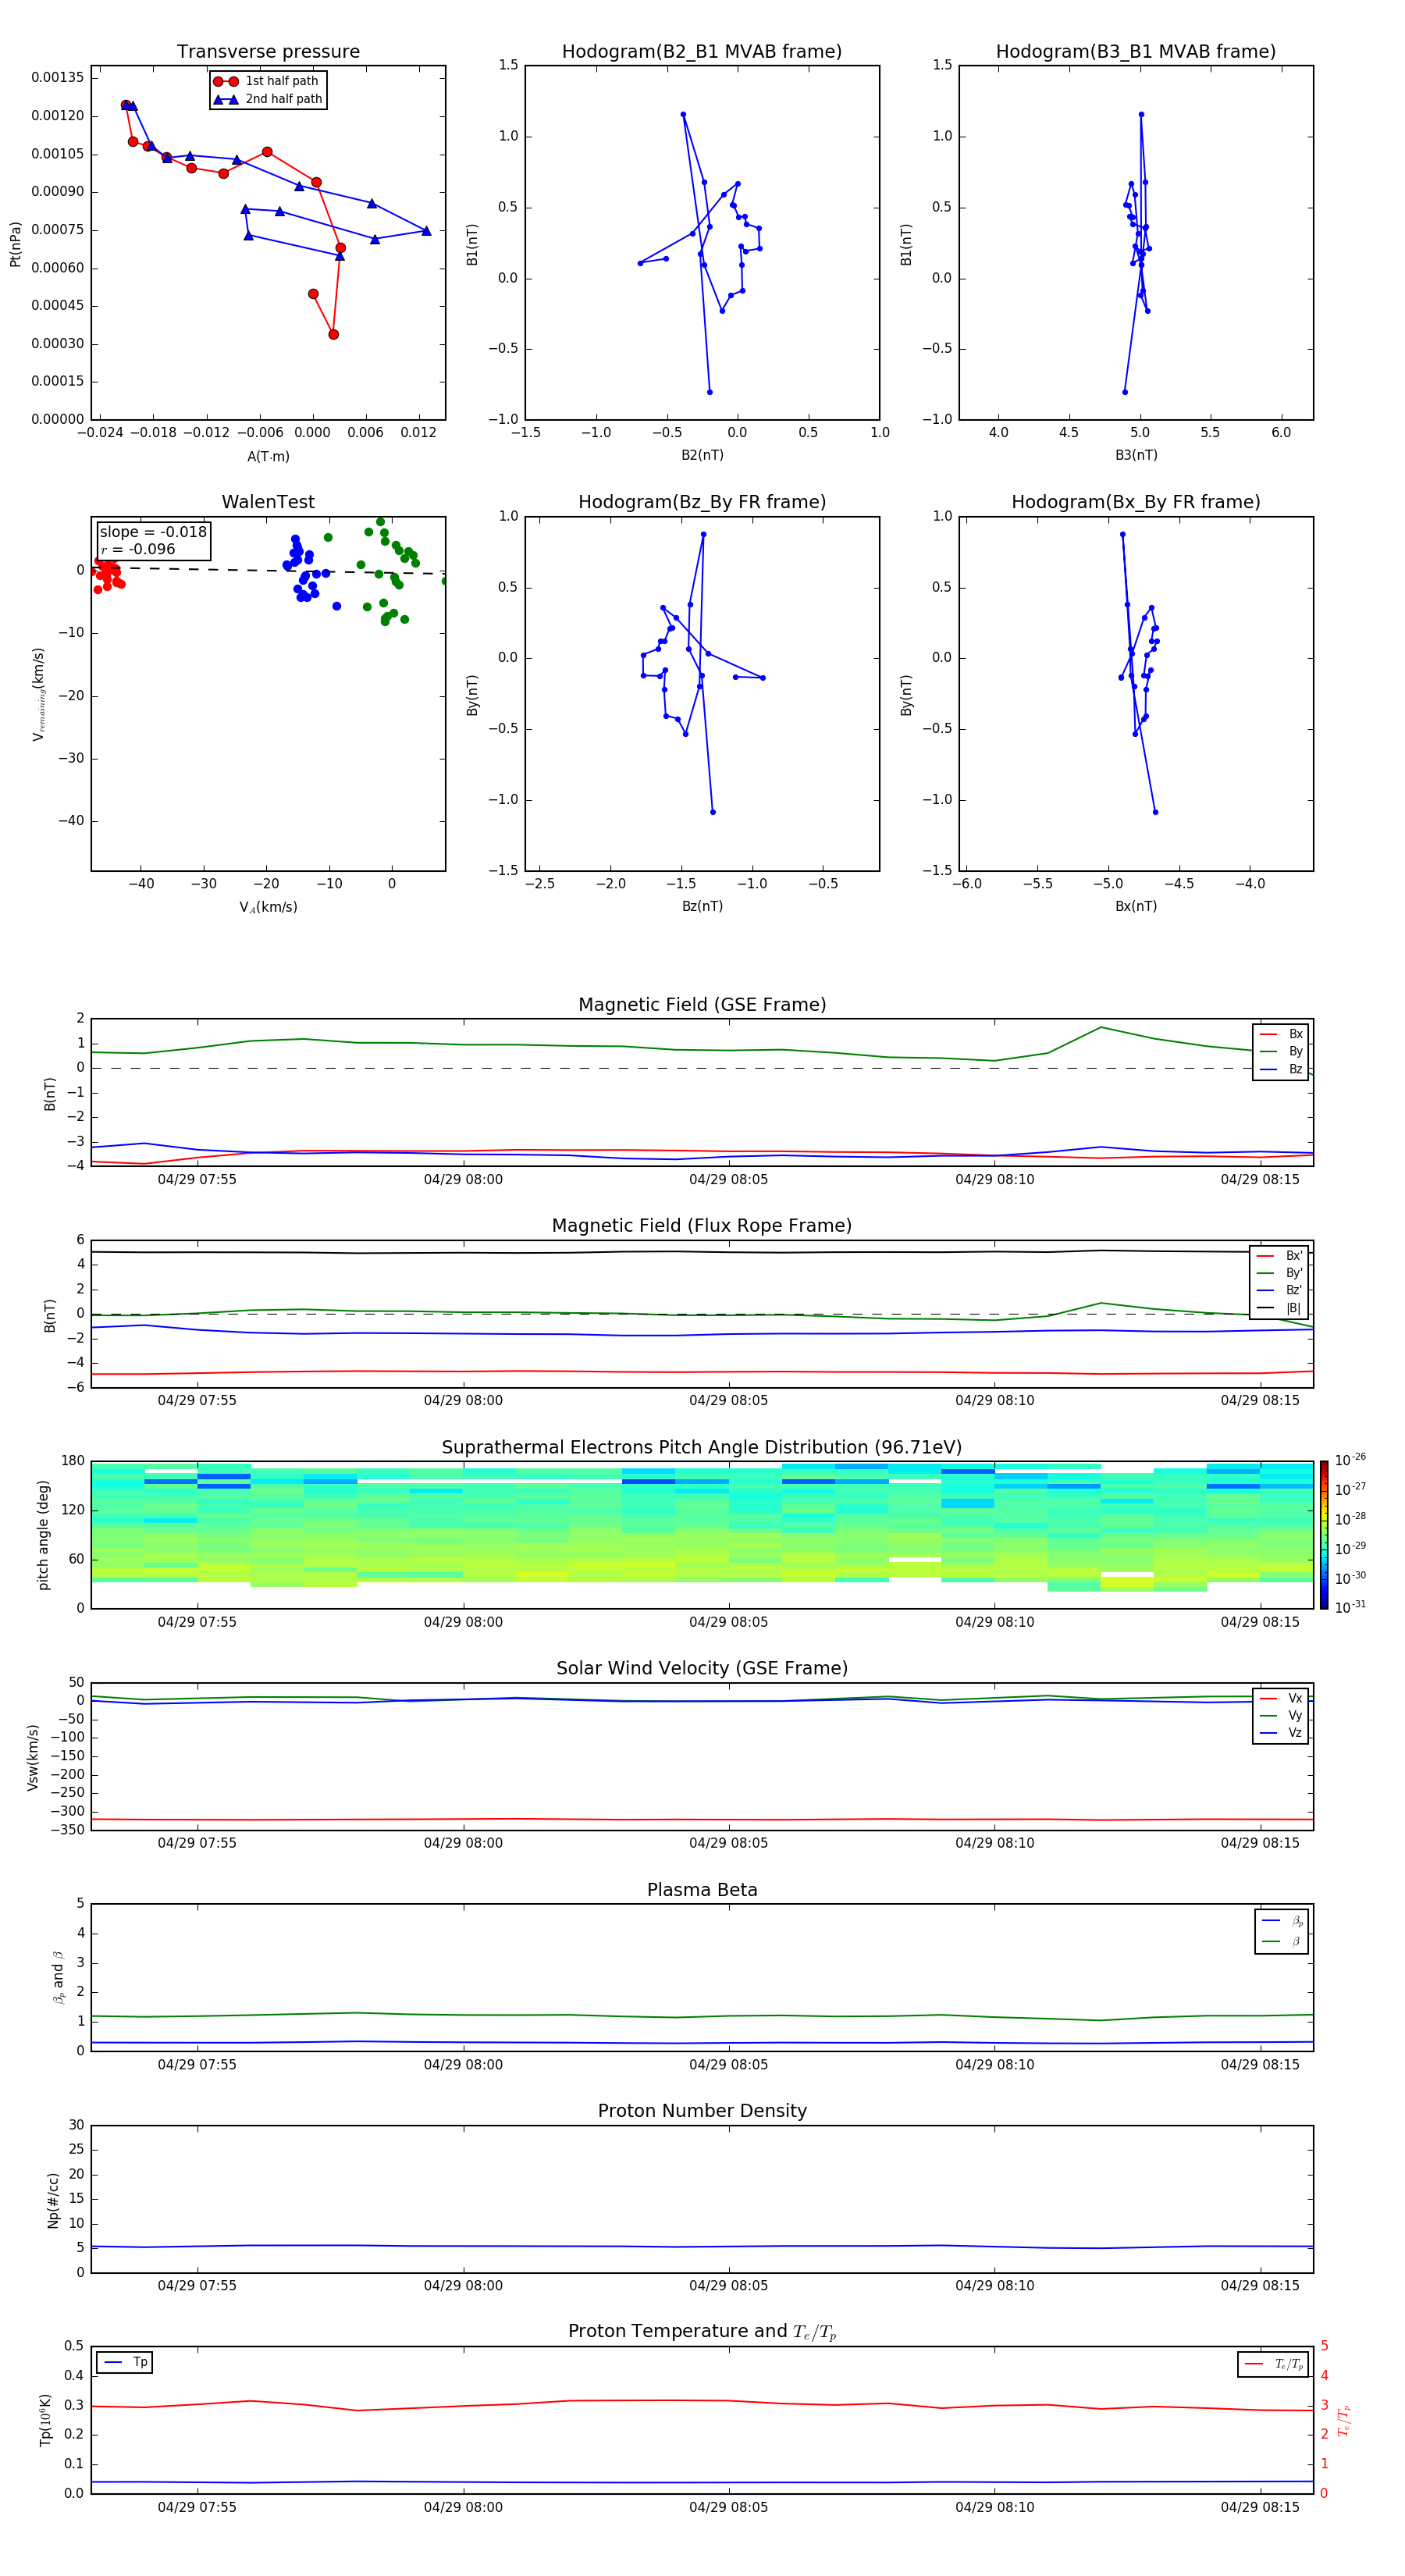The width and height of the screenshot is (1405, 2576).
Task: Select the Vx entry in velocity legend
Action: [1281, 1698]
